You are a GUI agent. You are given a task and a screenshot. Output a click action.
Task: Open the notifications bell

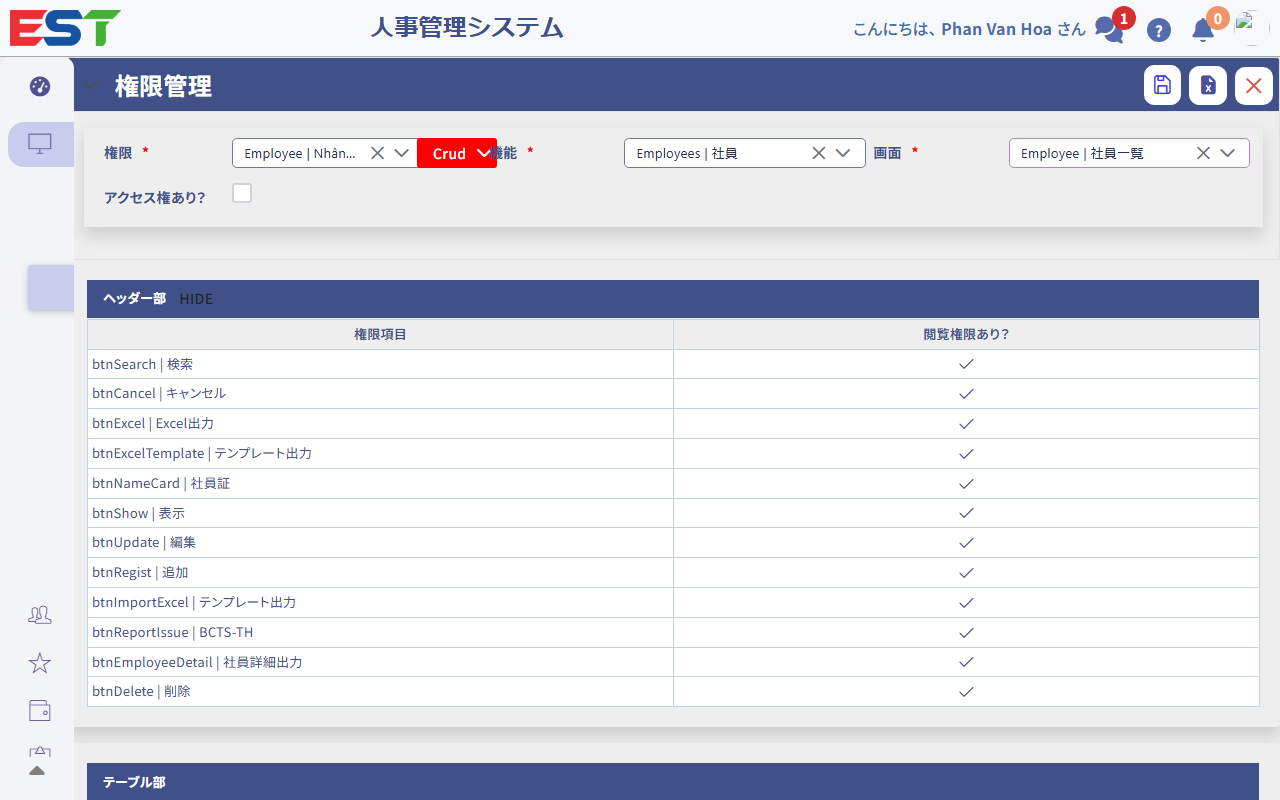[1203, 30]
